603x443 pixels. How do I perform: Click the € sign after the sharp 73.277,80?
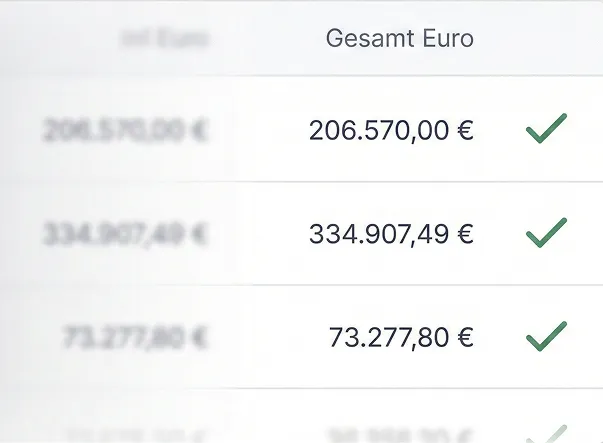click(x=464, y=339)
